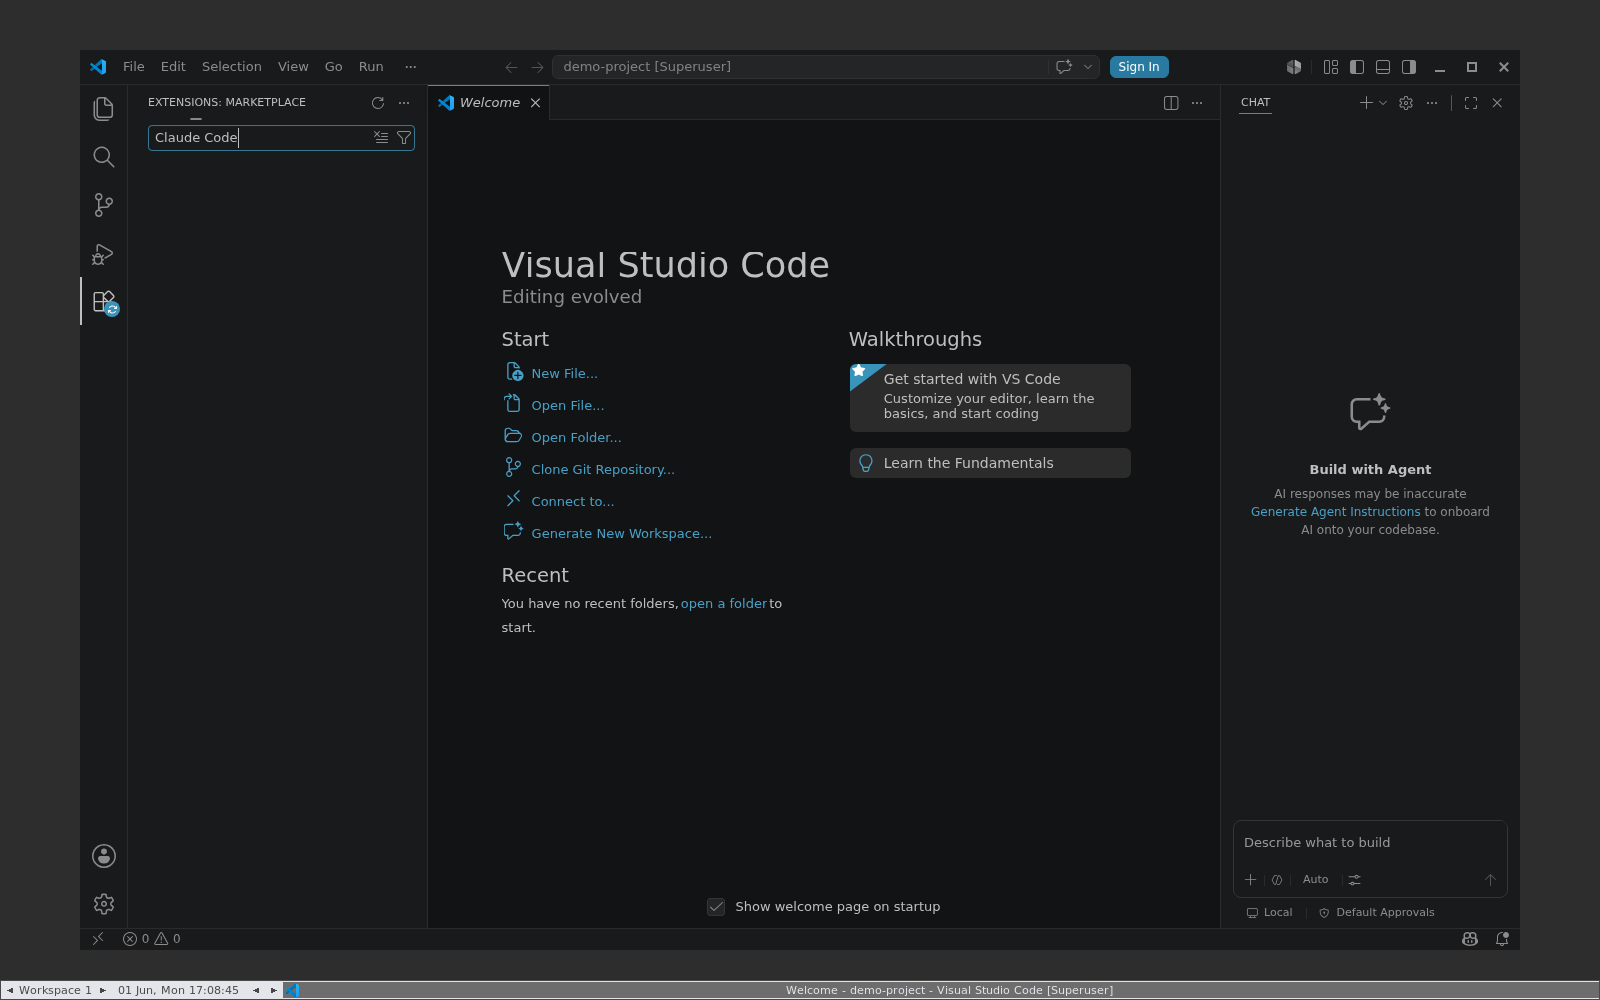Open chat settings gear

(1406, 103)
